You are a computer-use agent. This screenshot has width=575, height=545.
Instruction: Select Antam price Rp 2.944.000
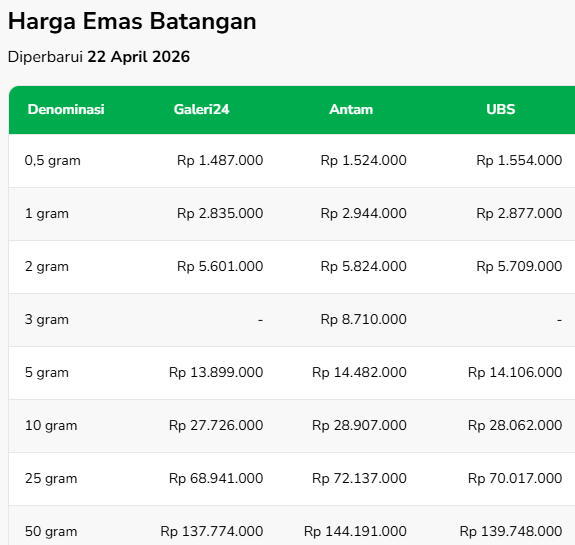tap(363, 213)
